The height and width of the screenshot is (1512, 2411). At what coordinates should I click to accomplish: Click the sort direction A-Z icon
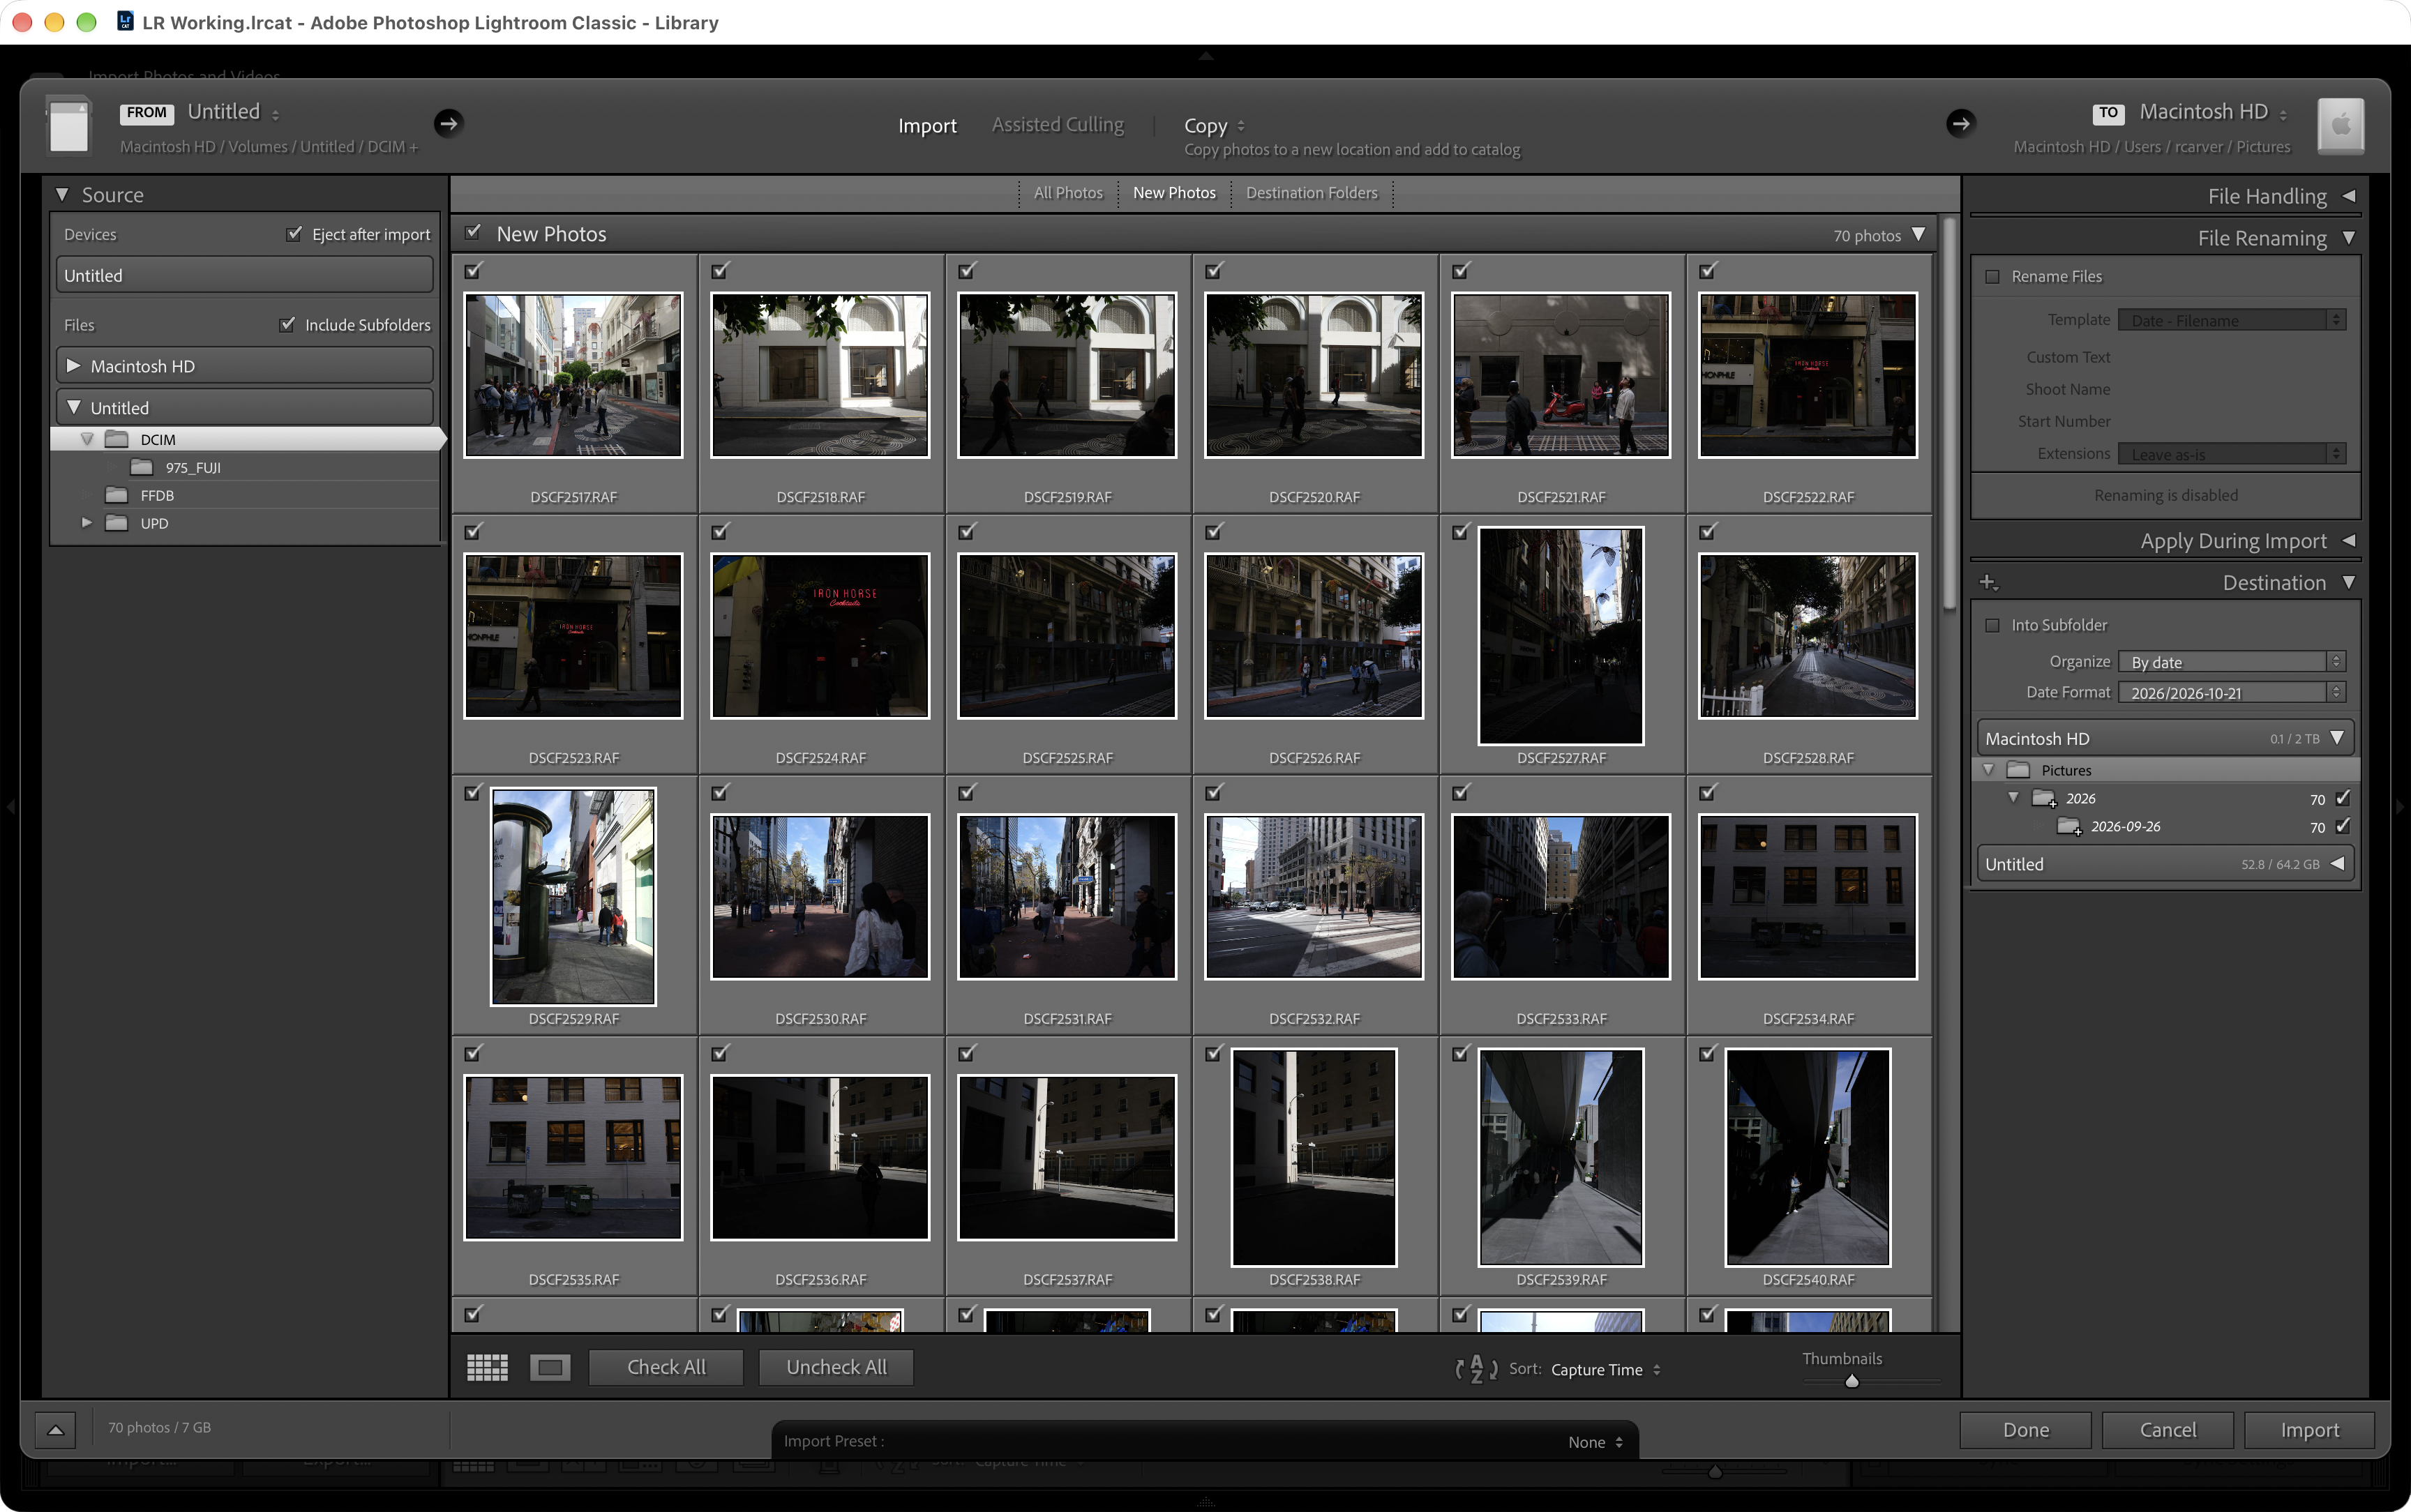(x=1476, y=1369)
